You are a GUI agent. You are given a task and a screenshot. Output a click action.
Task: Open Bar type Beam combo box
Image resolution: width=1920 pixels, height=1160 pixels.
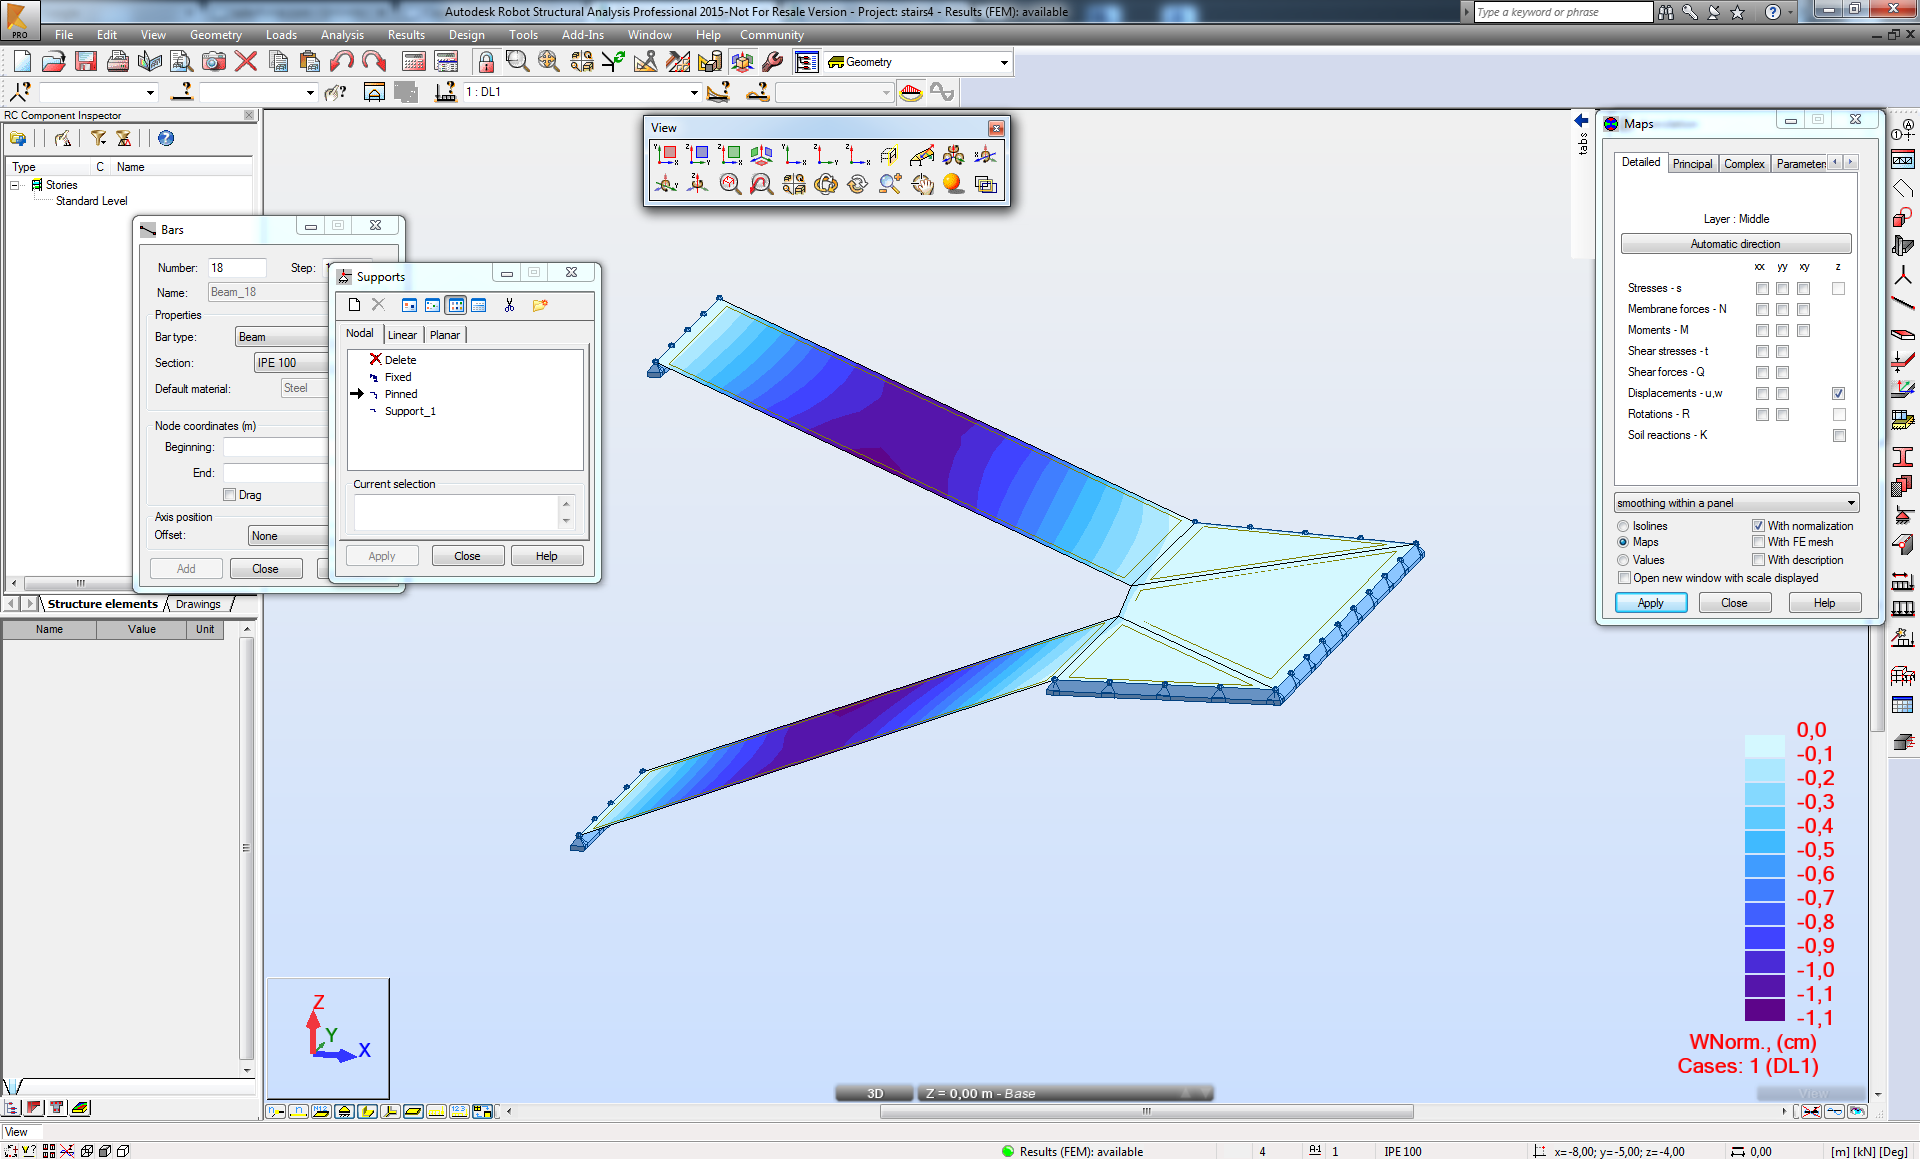click(281, 337)
